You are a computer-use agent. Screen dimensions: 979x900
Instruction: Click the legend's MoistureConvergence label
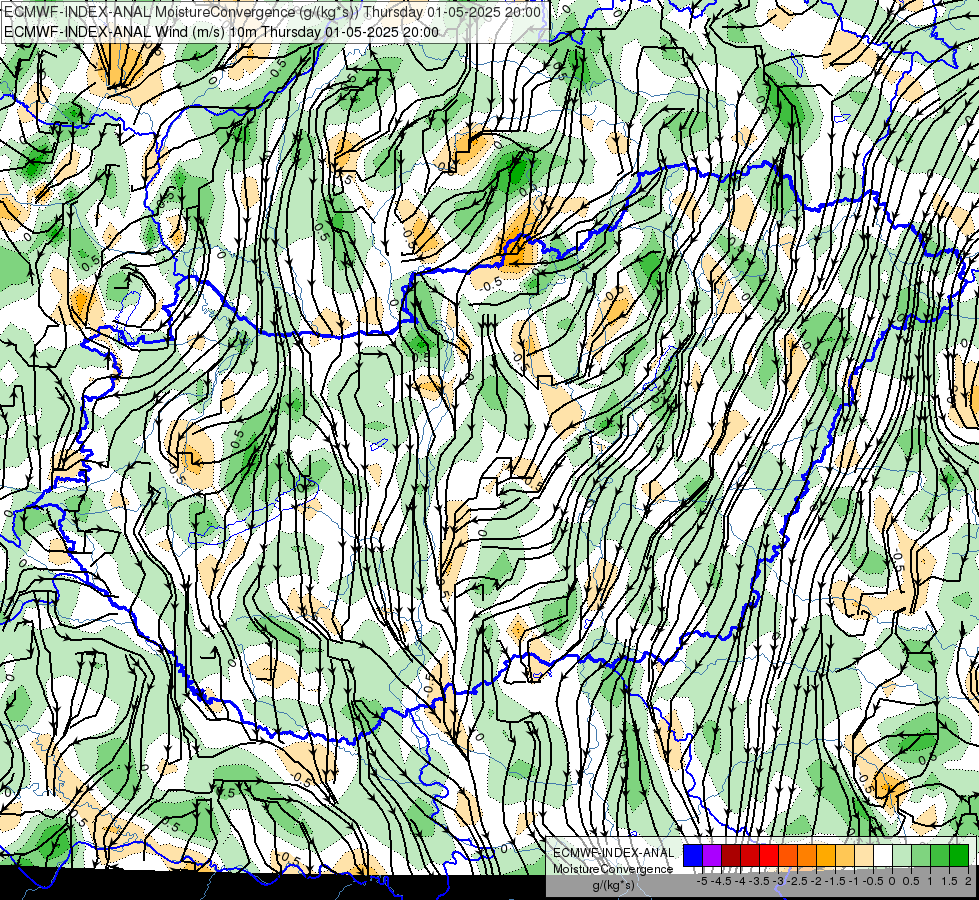(613, 869)
